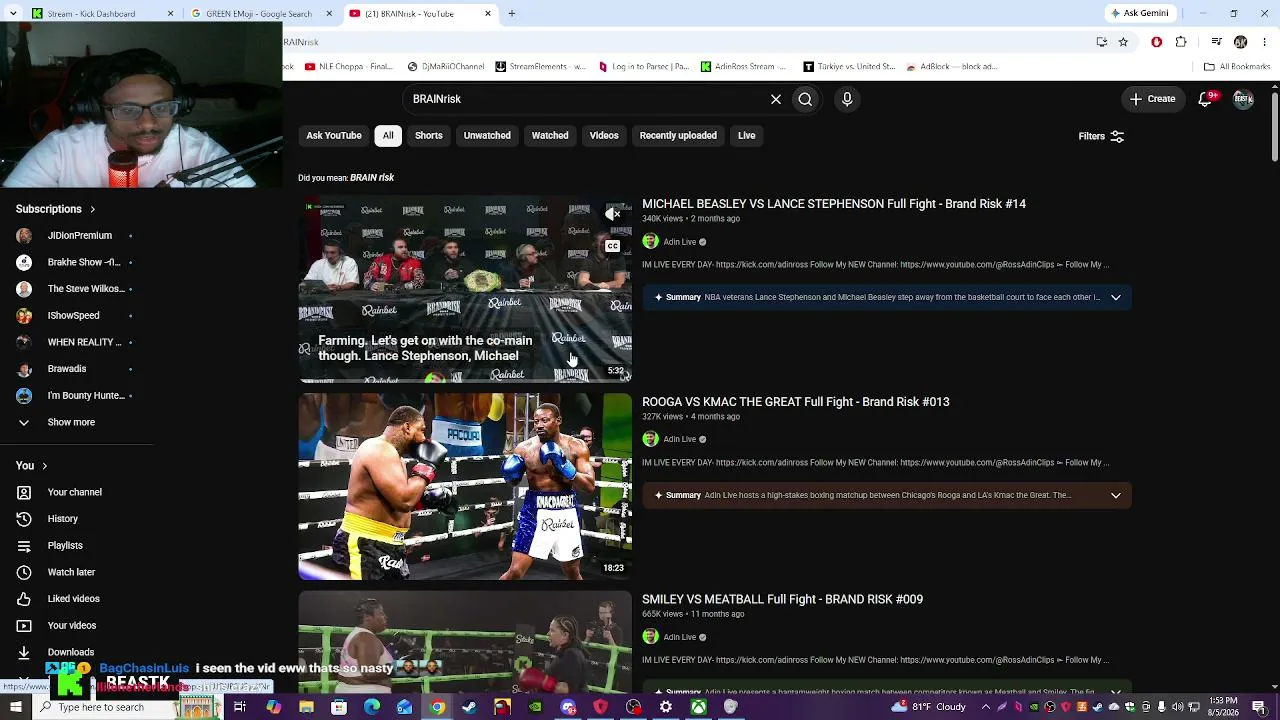Open Downloads in the sidebar
The image size is (1280, 720).
70,652
